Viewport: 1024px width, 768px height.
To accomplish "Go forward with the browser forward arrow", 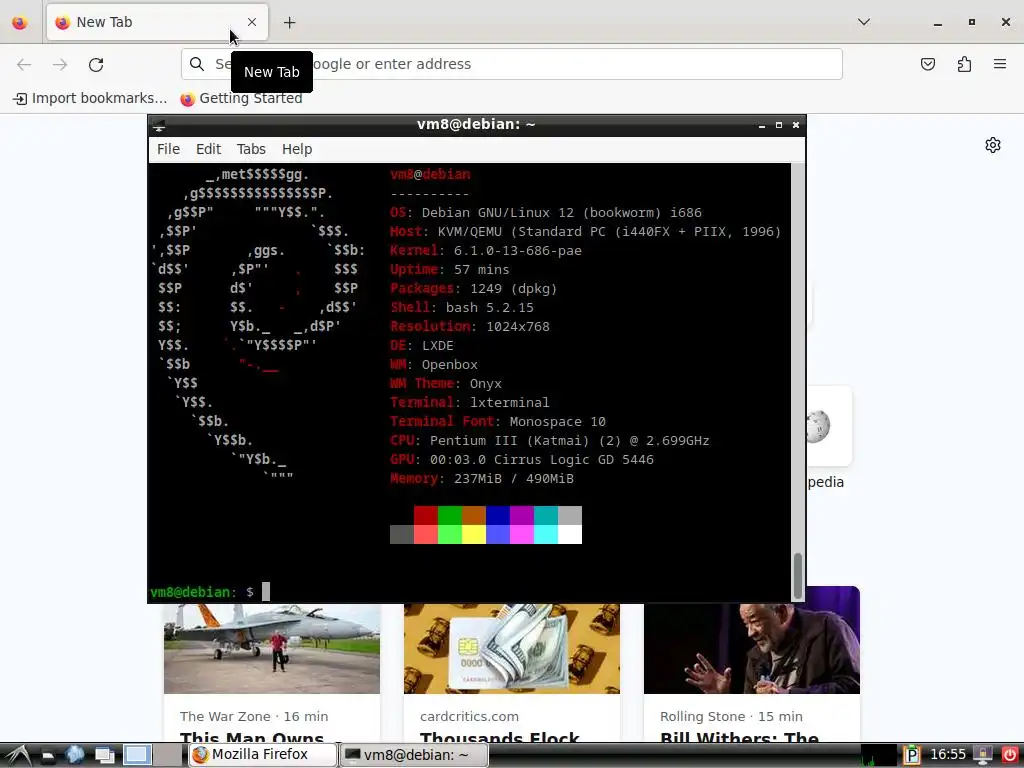I will pos(60,64).
